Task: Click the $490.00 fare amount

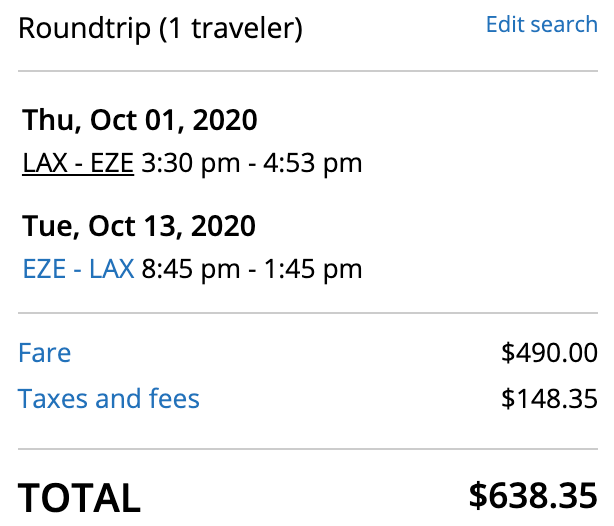Action: (549, 353)
